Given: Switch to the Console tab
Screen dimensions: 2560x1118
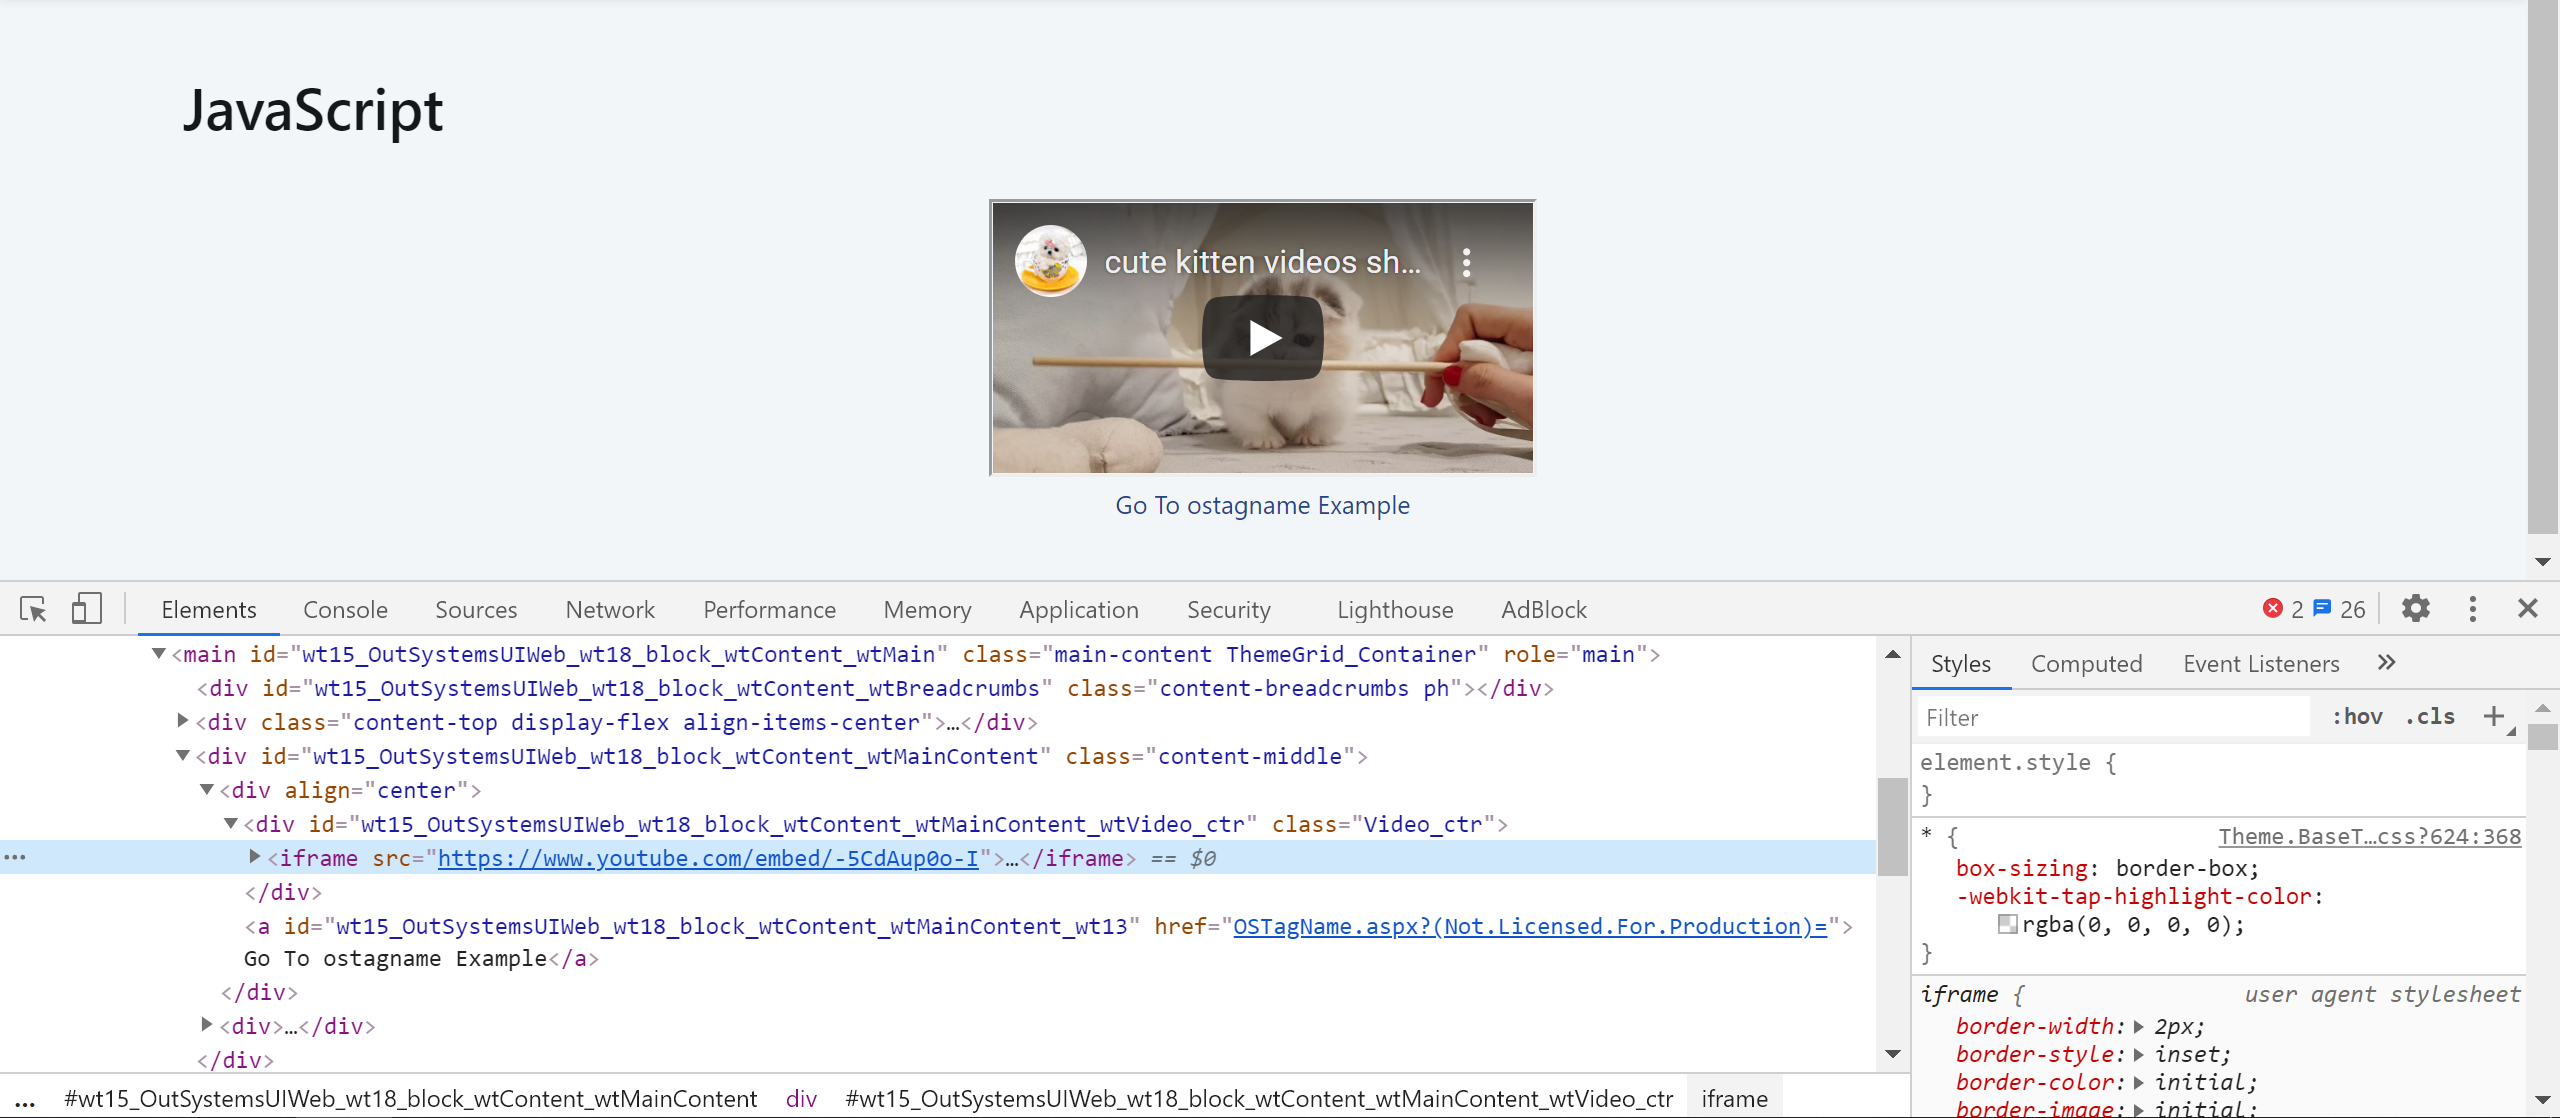Looking at the screenshot, I should click(x=344, y=609).
